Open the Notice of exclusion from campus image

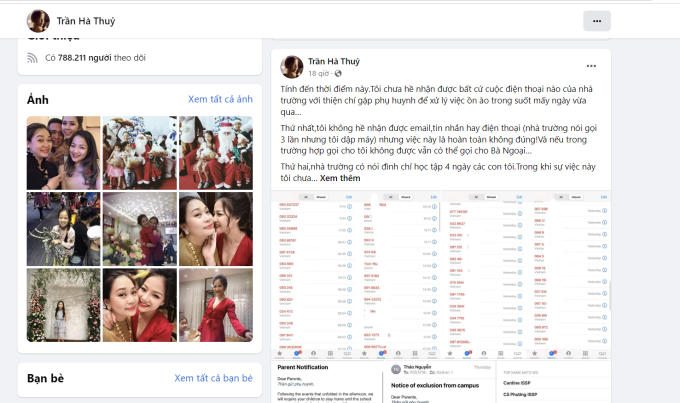pyautogui.click(x=441, y=383)
